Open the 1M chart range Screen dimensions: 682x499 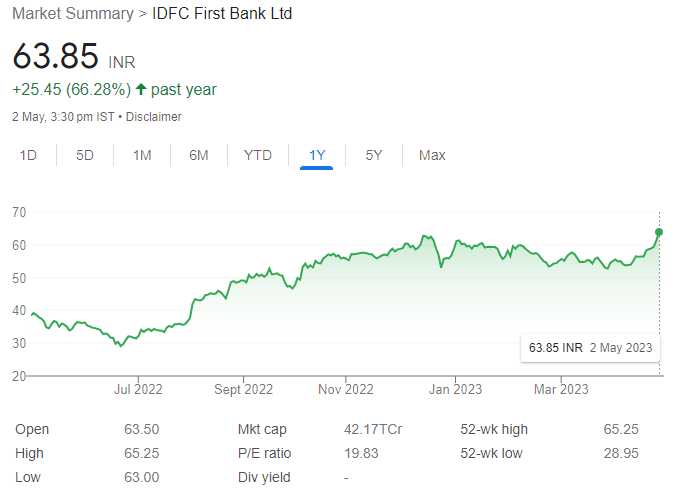142,155
